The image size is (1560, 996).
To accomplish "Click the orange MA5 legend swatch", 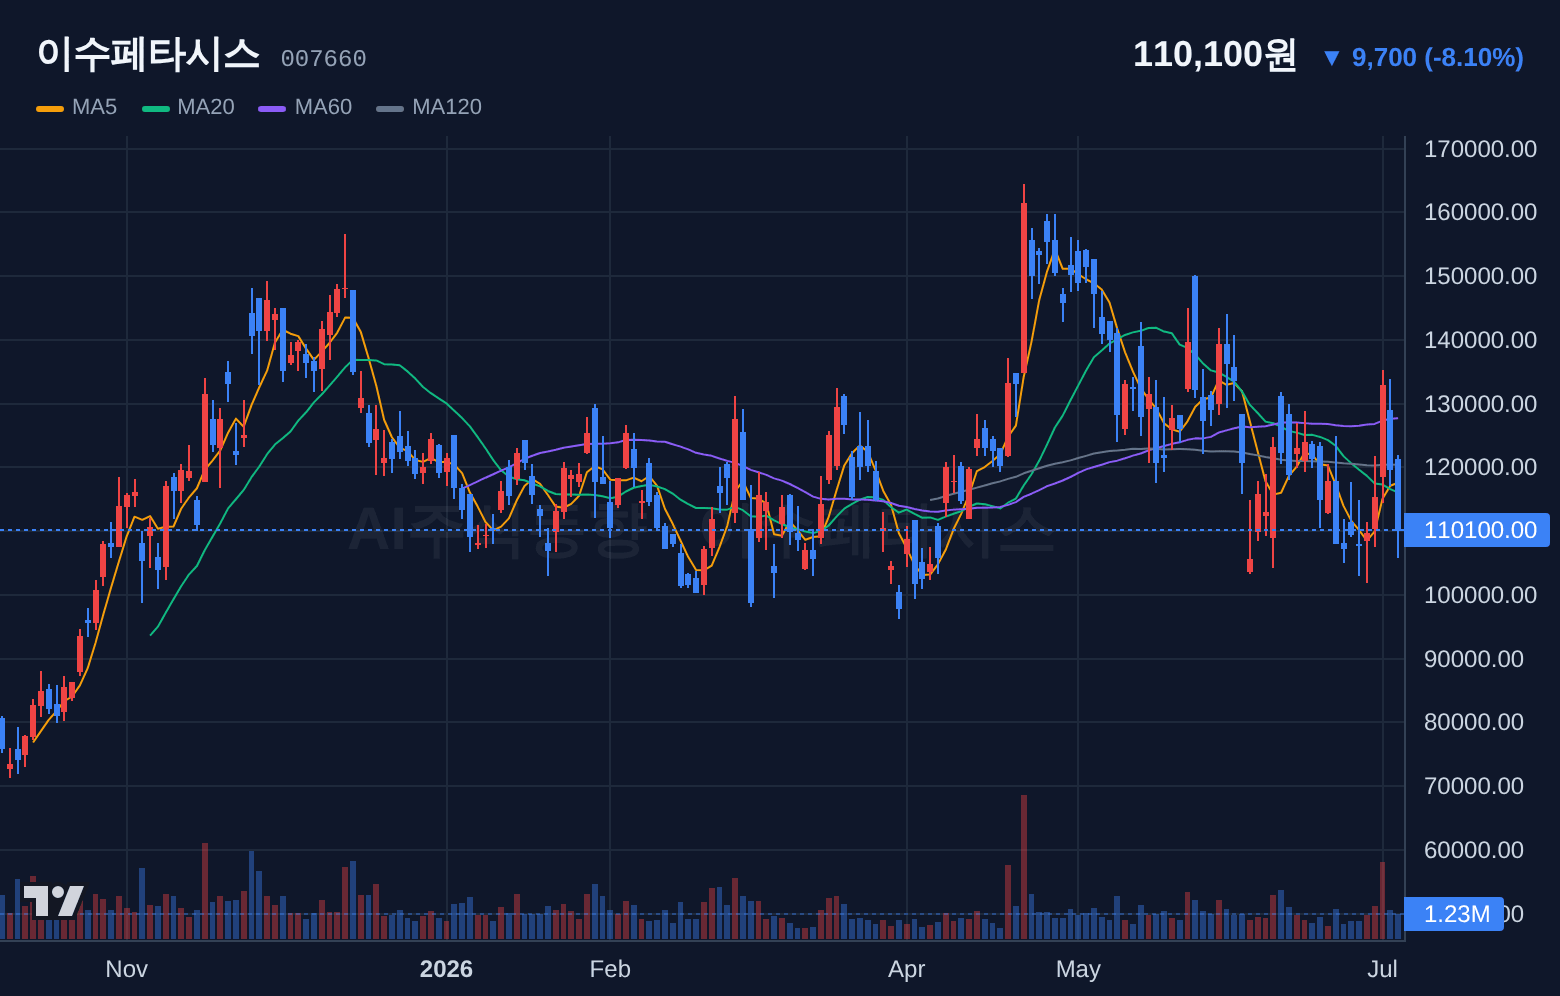I will [x=50, y=108].
